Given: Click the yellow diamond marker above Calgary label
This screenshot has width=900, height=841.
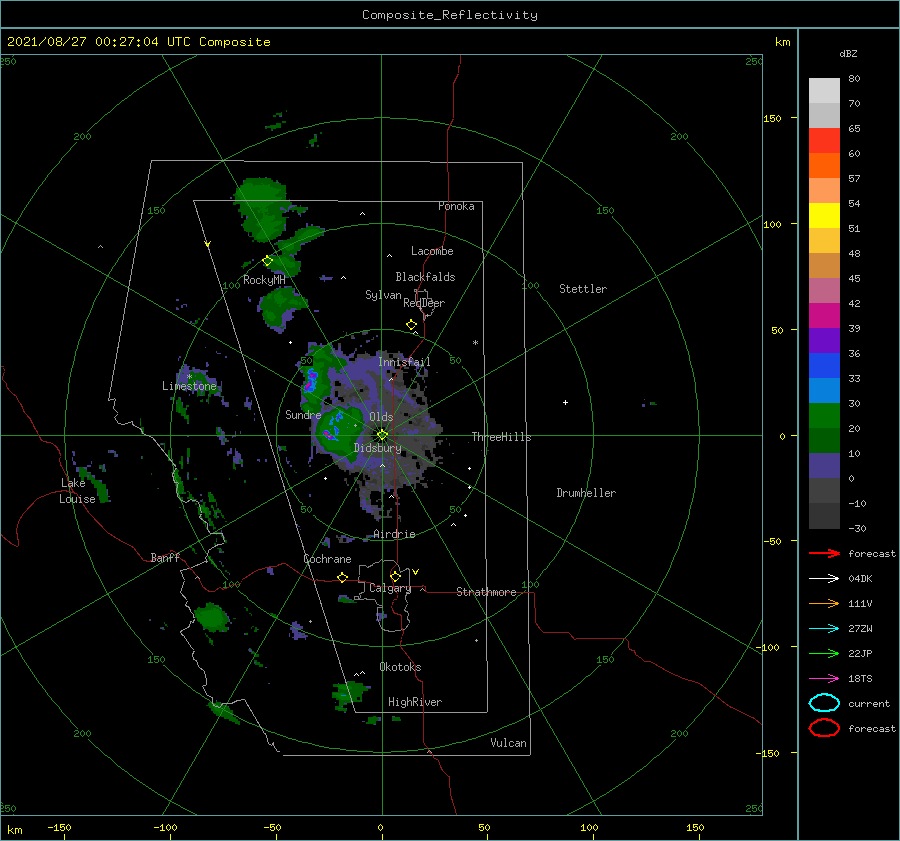Looking at the screenshot, I should [x=395, y=576].
